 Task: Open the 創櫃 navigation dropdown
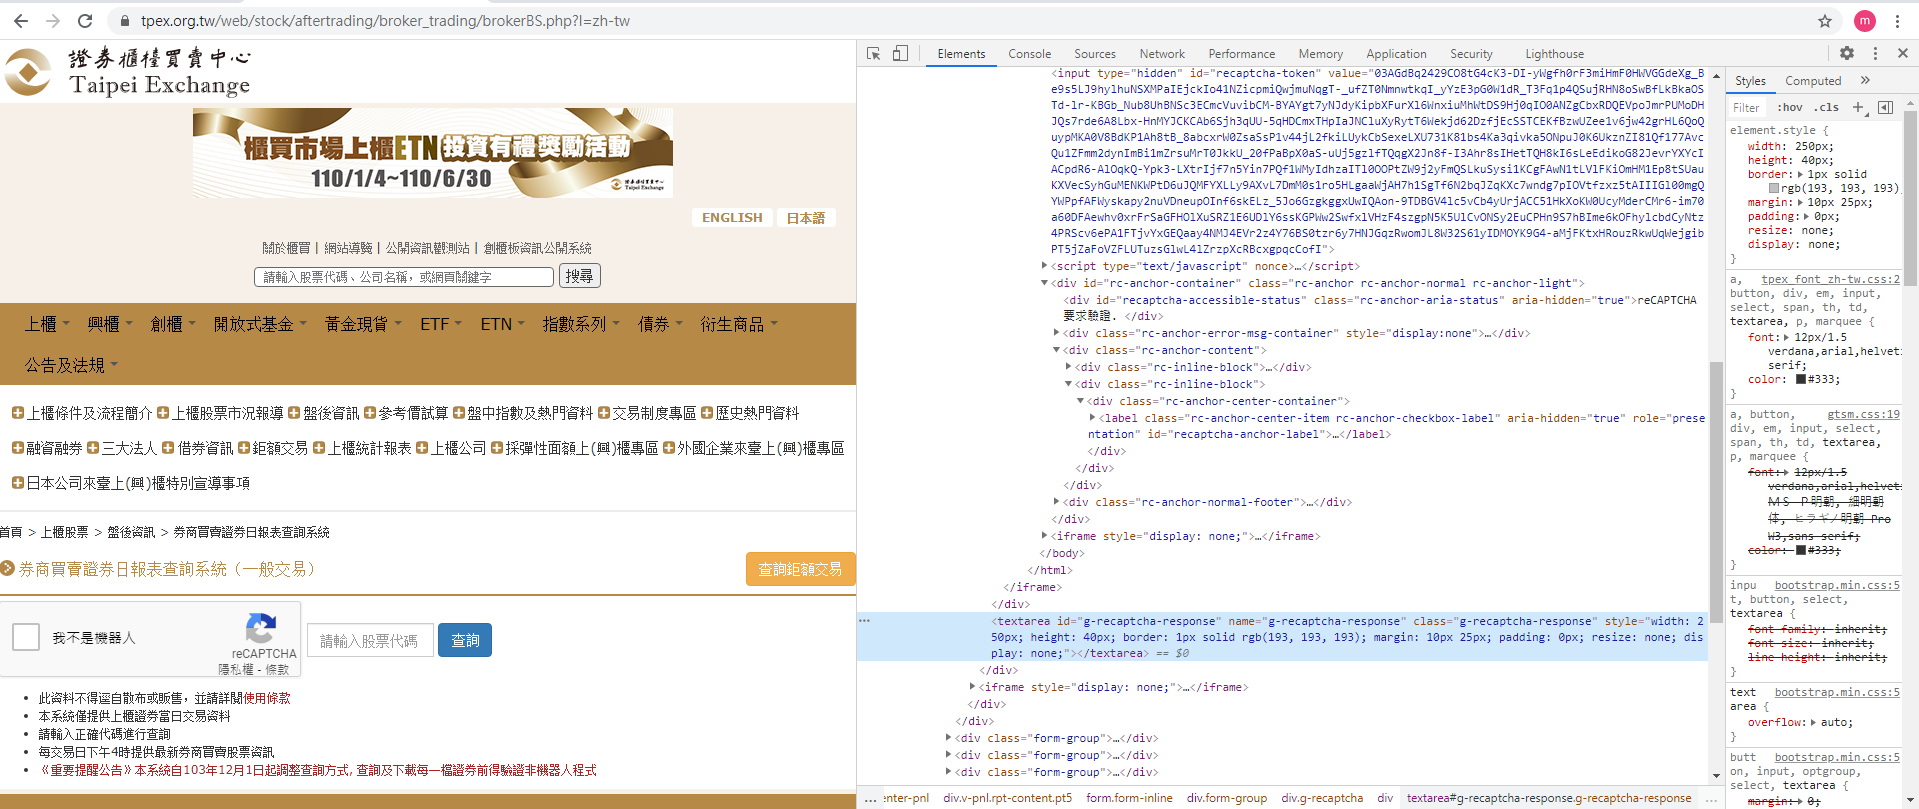(x=172, y=324)
